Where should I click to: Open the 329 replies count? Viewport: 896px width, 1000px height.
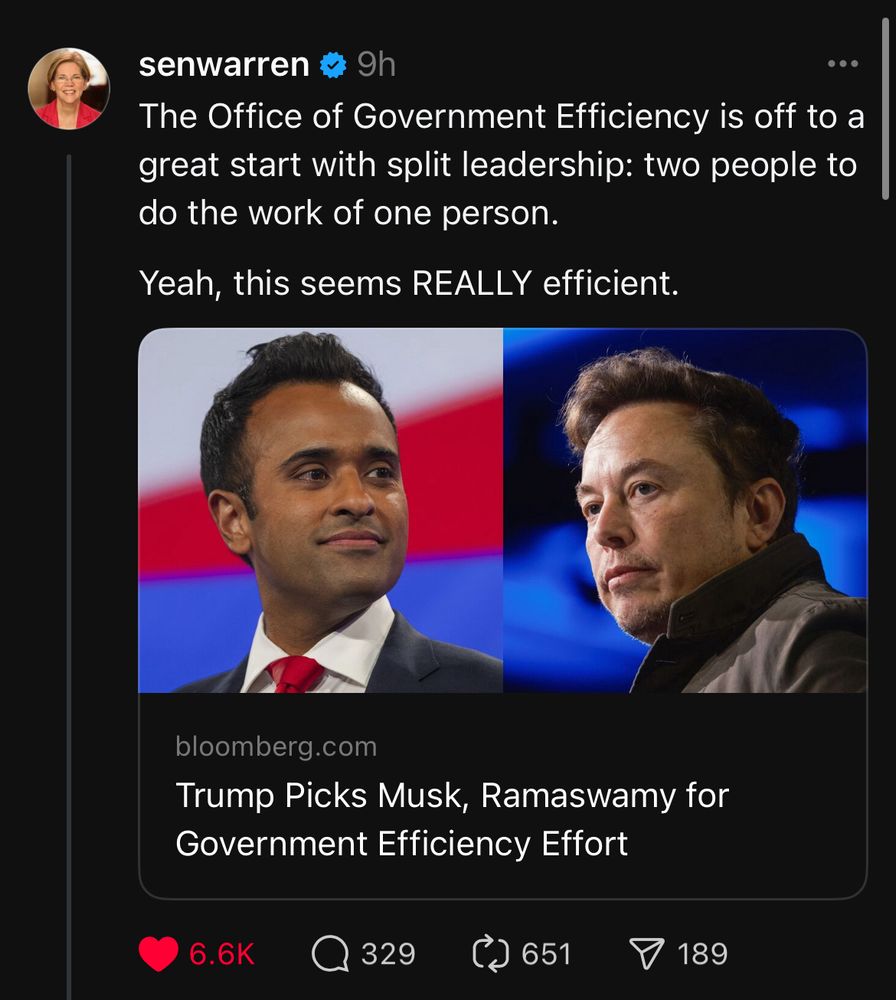click(388, 954)
